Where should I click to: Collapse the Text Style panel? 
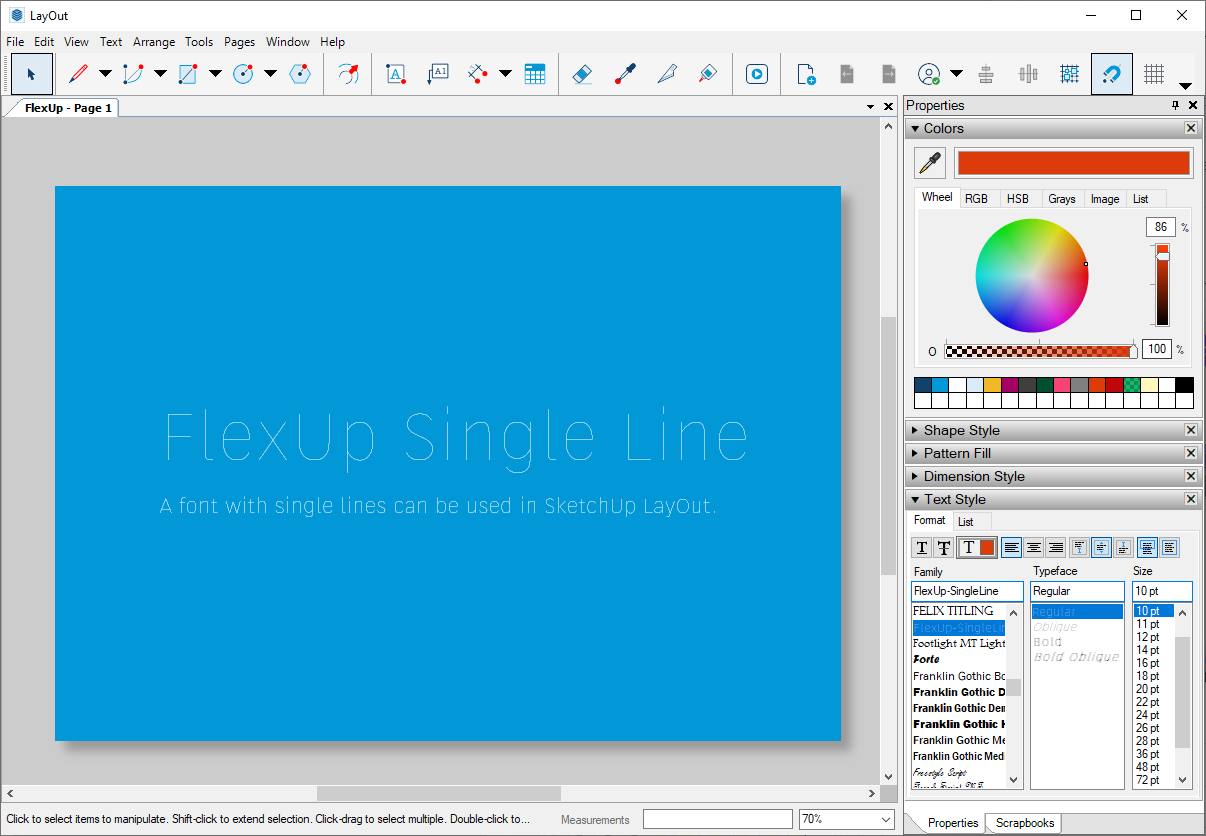[x=915, y=500]
